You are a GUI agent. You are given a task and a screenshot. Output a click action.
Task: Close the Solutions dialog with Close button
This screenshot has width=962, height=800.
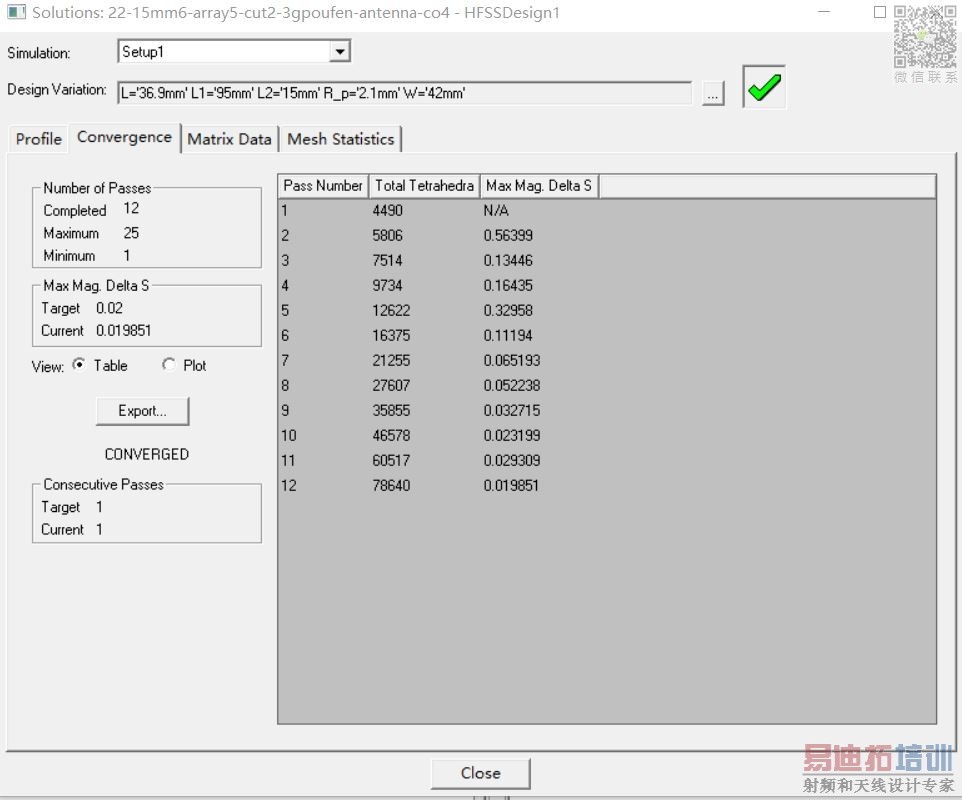click(x=480, y=773)
